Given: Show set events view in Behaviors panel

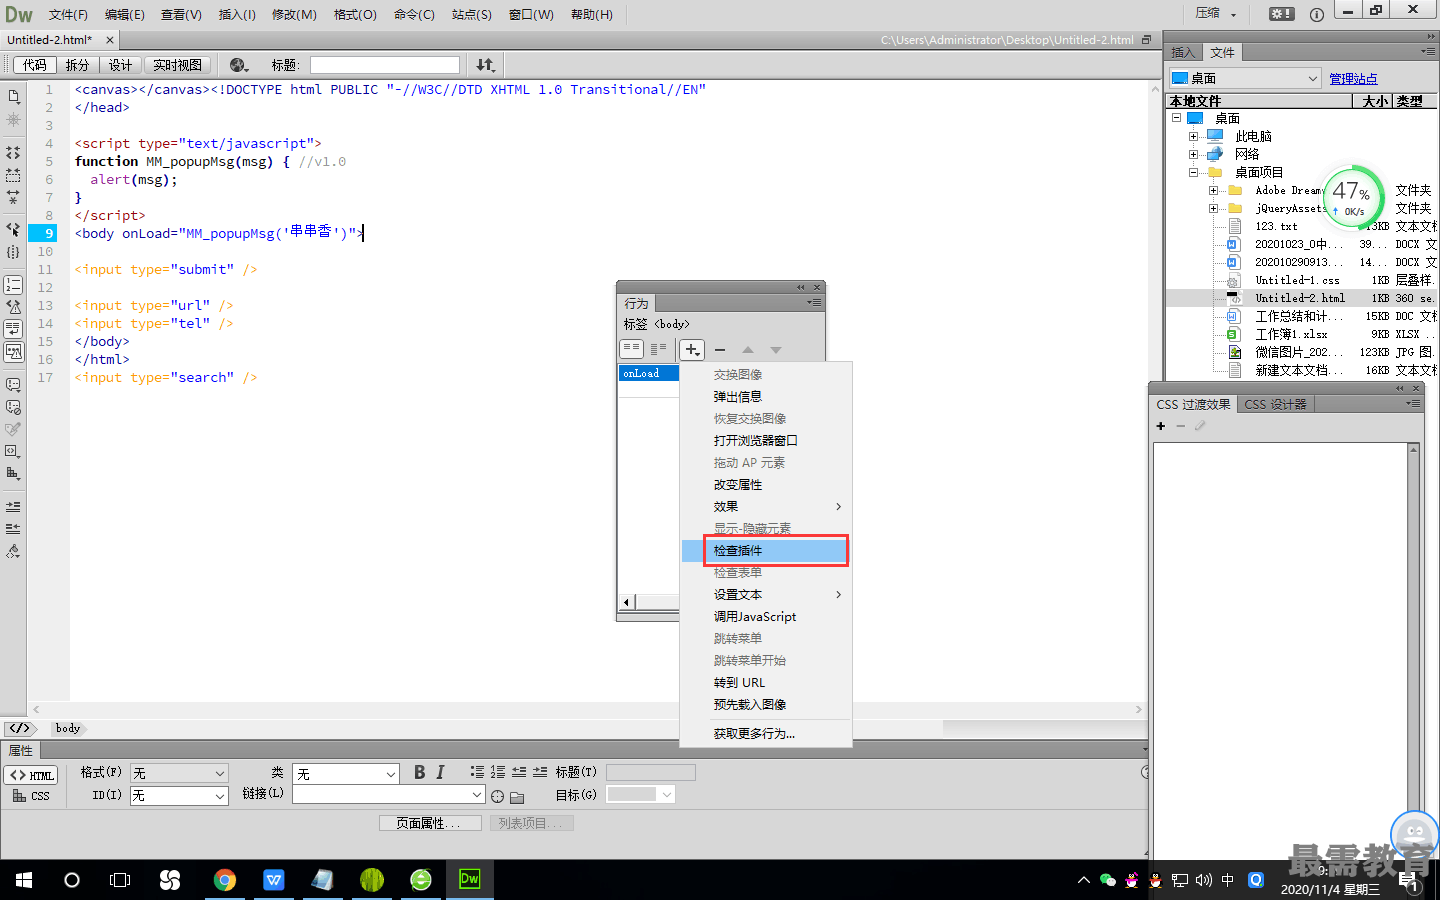Looking at the screenshot, I should 631,349.
